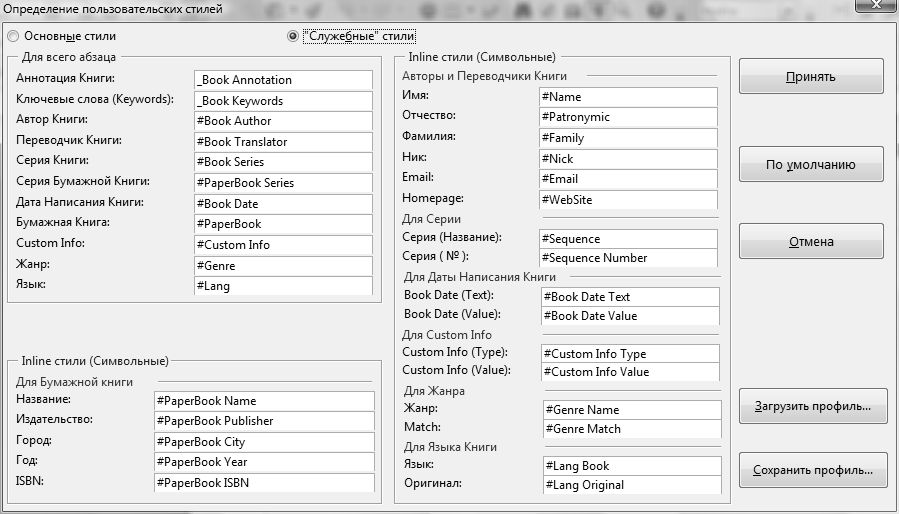Edit the "_Book Keywords" field
The width and height of the screenshot is (899, 514).
283,101
